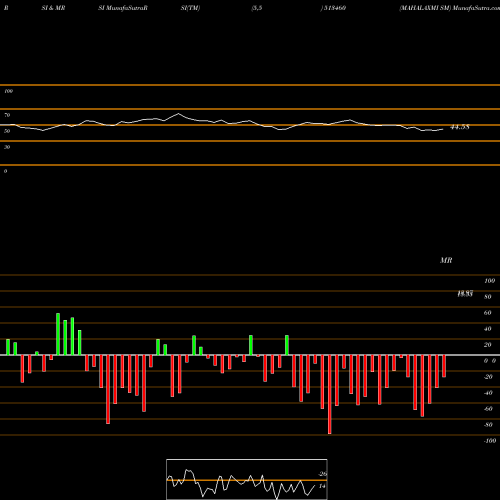500x500 pixels.
Task: Click the overlapping MR value label near 80
Action: [x=465, y=294]
